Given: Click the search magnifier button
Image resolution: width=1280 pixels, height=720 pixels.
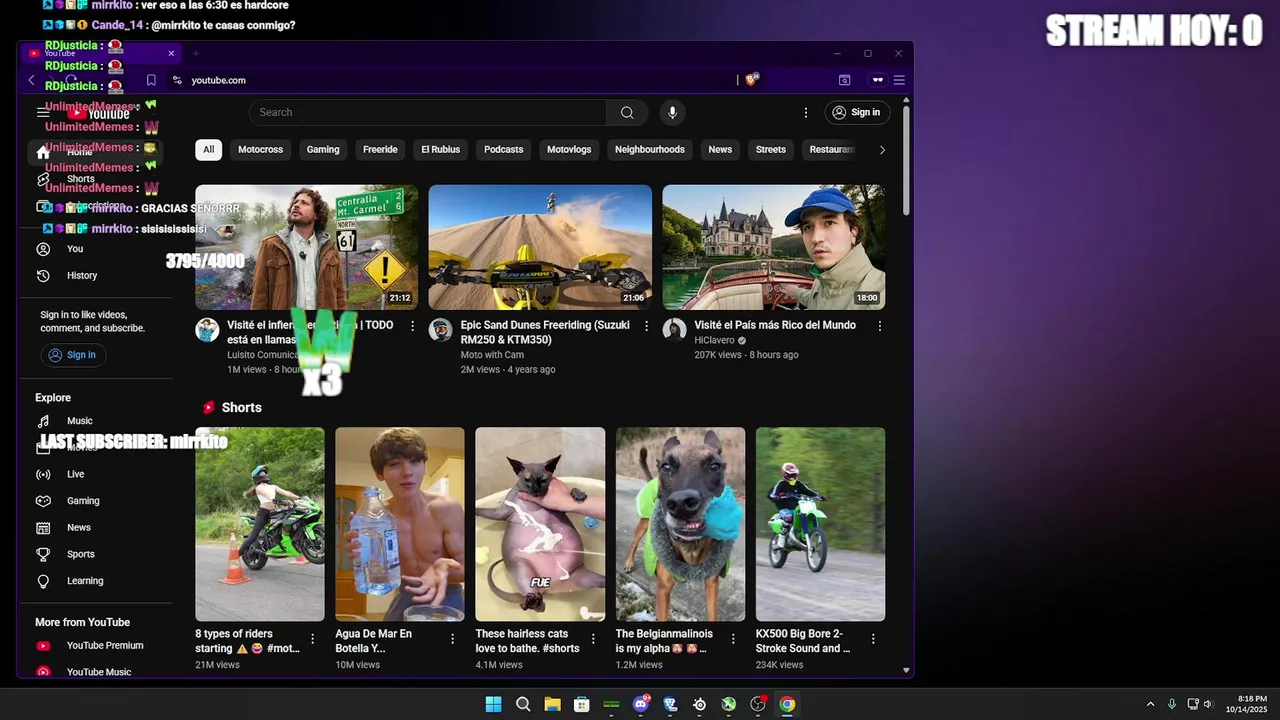Looking at the screenshot, I should click(627, 112).
